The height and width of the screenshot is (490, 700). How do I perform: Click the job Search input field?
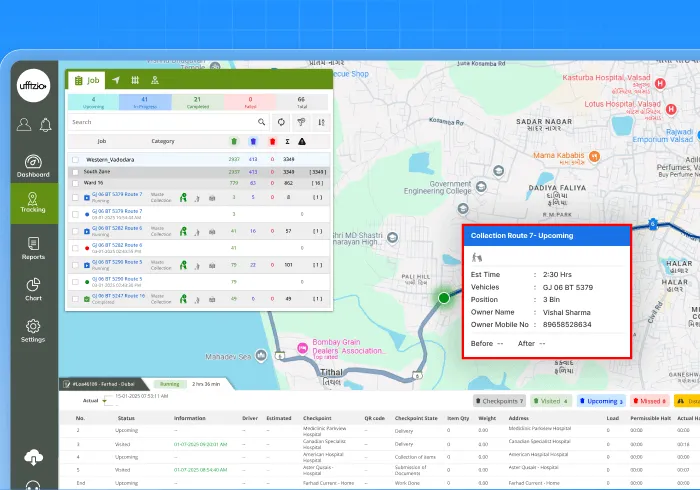[150, 122]
